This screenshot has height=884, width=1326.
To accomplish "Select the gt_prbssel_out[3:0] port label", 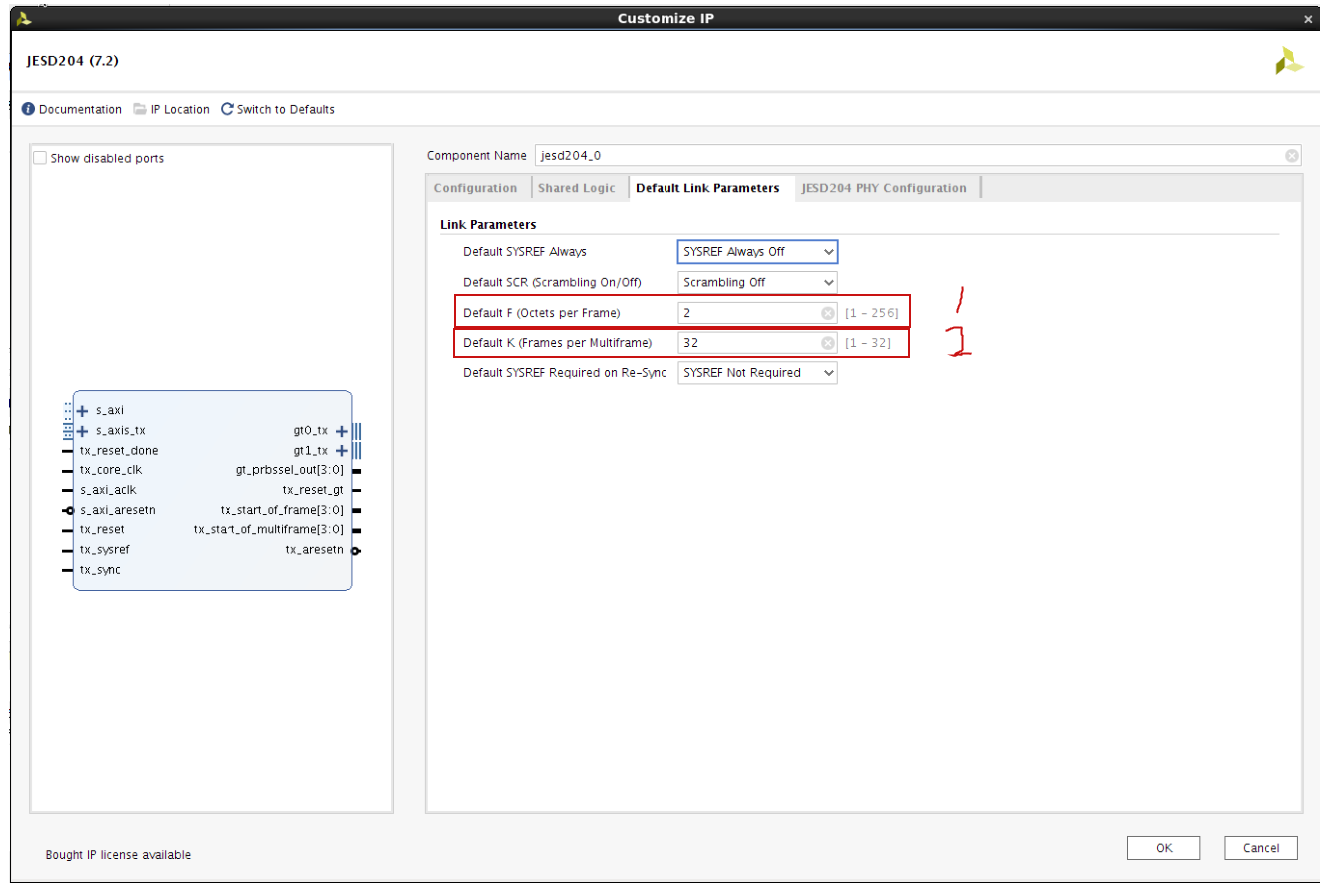I will tap(290, 470).
